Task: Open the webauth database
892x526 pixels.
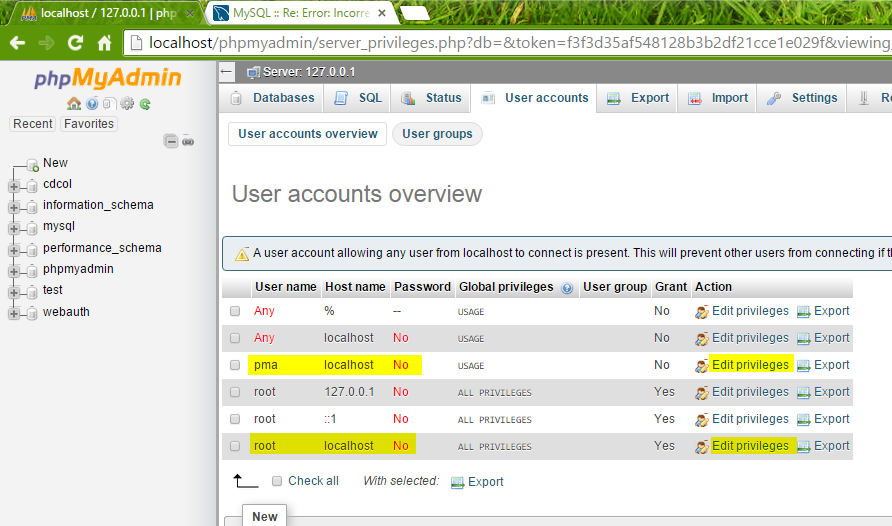Action: [66, 312]
